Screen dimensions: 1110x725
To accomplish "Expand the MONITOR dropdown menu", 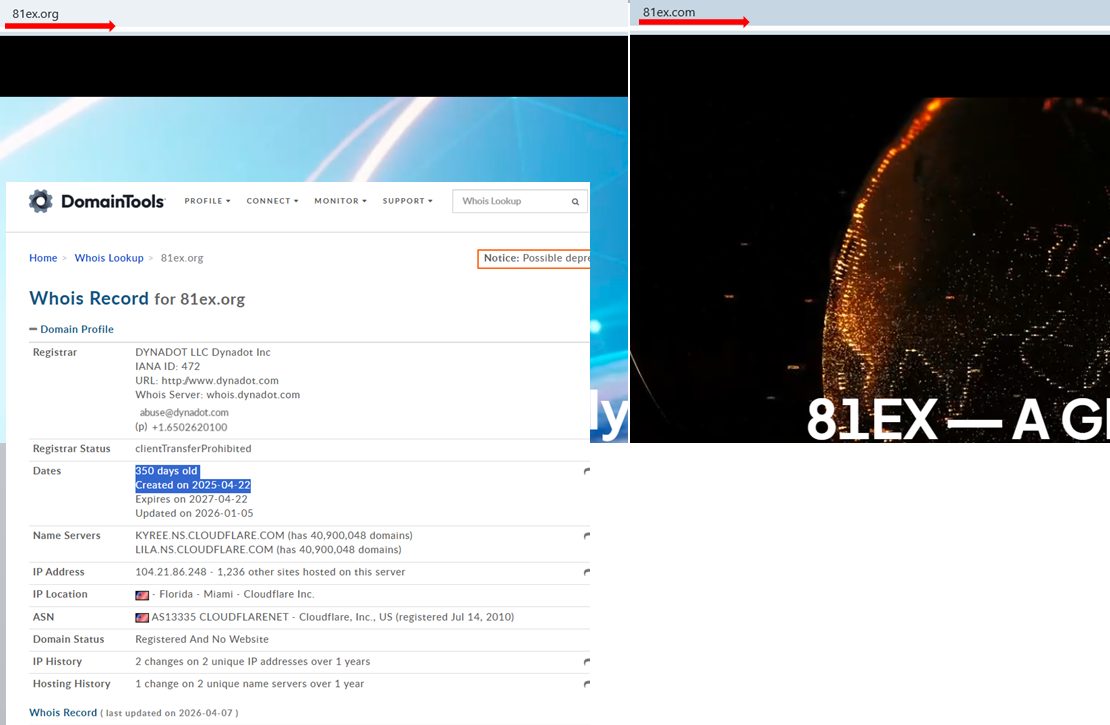I will coord(340,201).
